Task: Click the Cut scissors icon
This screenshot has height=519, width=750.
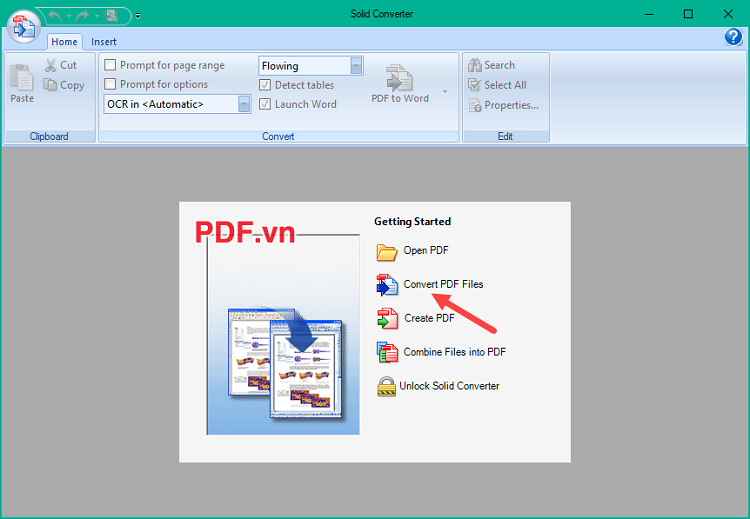Action: (50, 65)
